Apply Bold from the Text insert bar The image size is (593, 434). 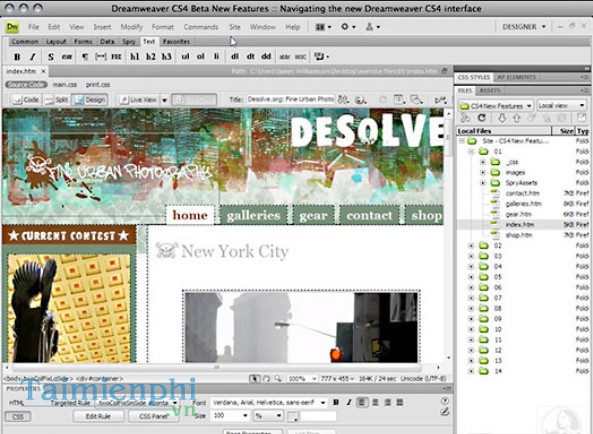coord(17,57)
